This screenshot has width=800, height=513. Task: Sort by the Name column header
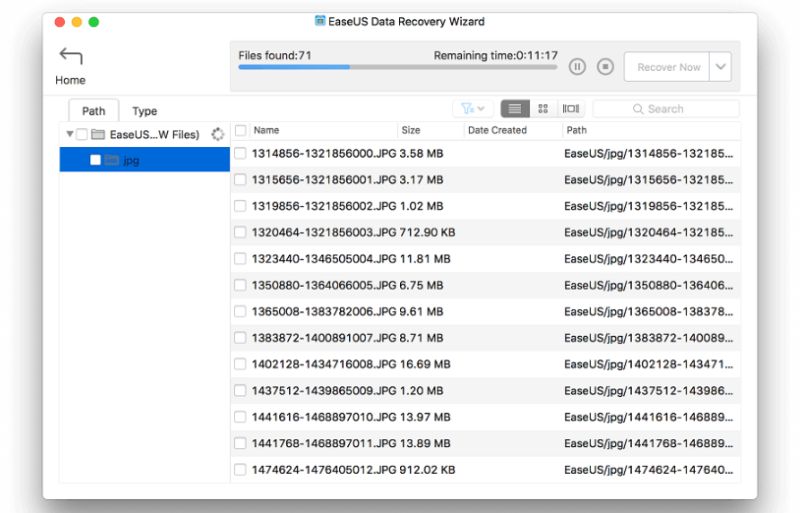pyautogui.click(x=323, y=130)
